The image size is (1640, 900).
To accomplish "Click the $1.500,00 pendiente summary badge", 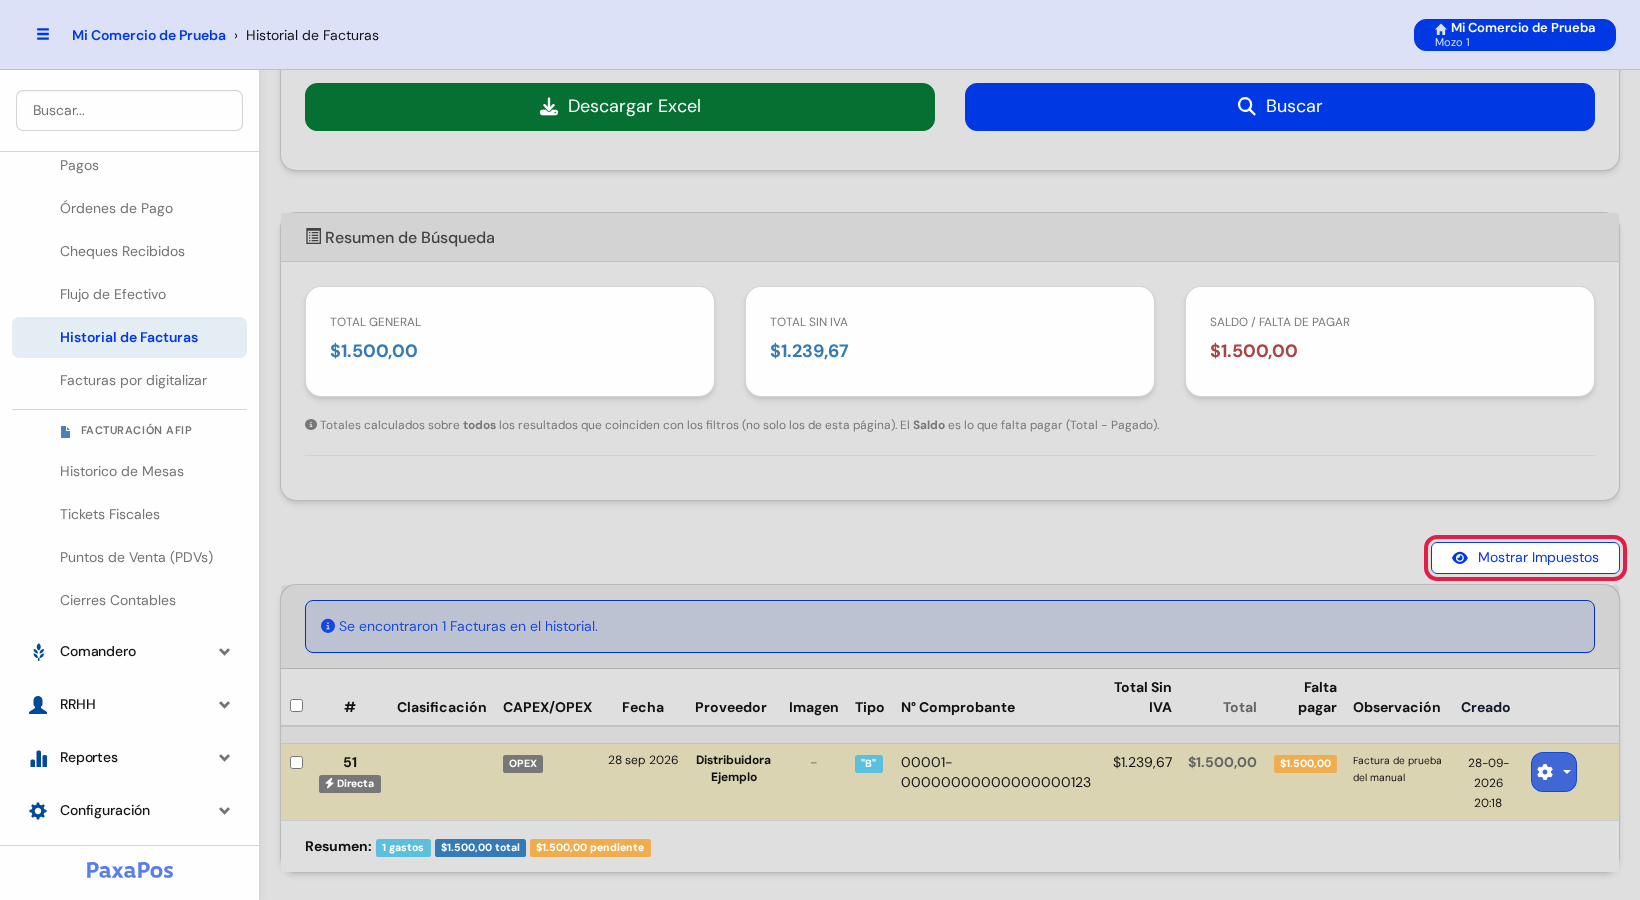I will pyautogui.click(x=590, y=848).
